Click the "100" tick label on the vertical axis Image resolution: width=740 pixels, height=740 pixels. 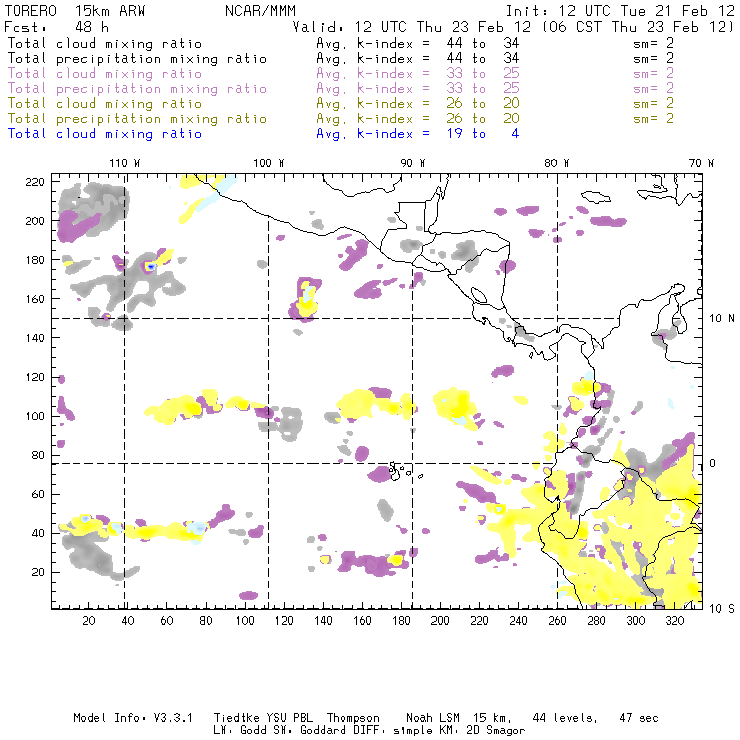tap(35, 416)
